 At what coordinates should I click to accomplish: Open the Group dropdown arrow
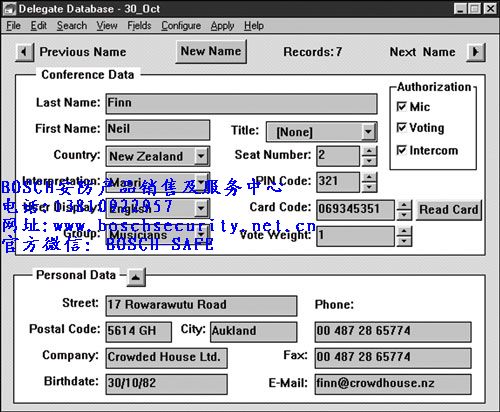pyautogui.click(x=201, y=234)
